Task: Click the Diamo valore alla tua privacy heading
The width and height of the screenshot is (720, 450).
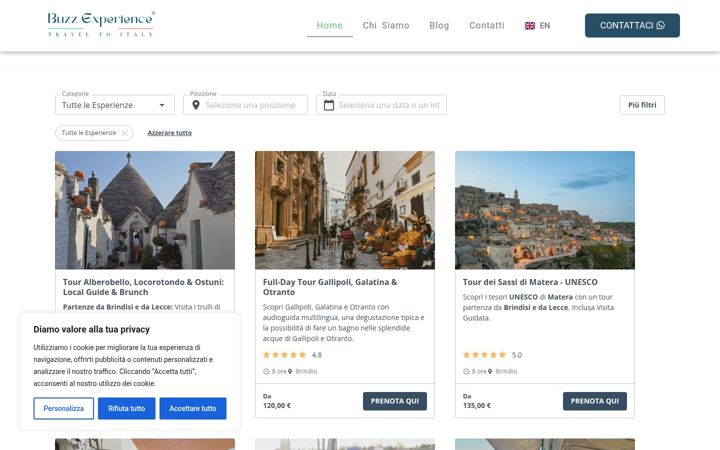Action: tap(91, 329)
